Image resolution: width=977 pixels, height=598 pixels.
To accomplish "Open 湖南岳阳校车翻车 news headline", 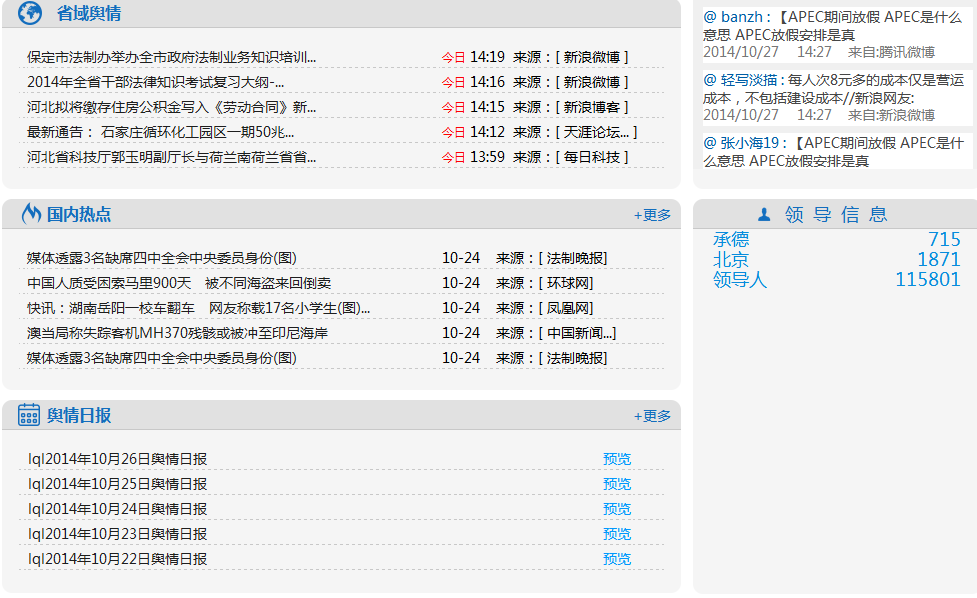I will [198, 308].
